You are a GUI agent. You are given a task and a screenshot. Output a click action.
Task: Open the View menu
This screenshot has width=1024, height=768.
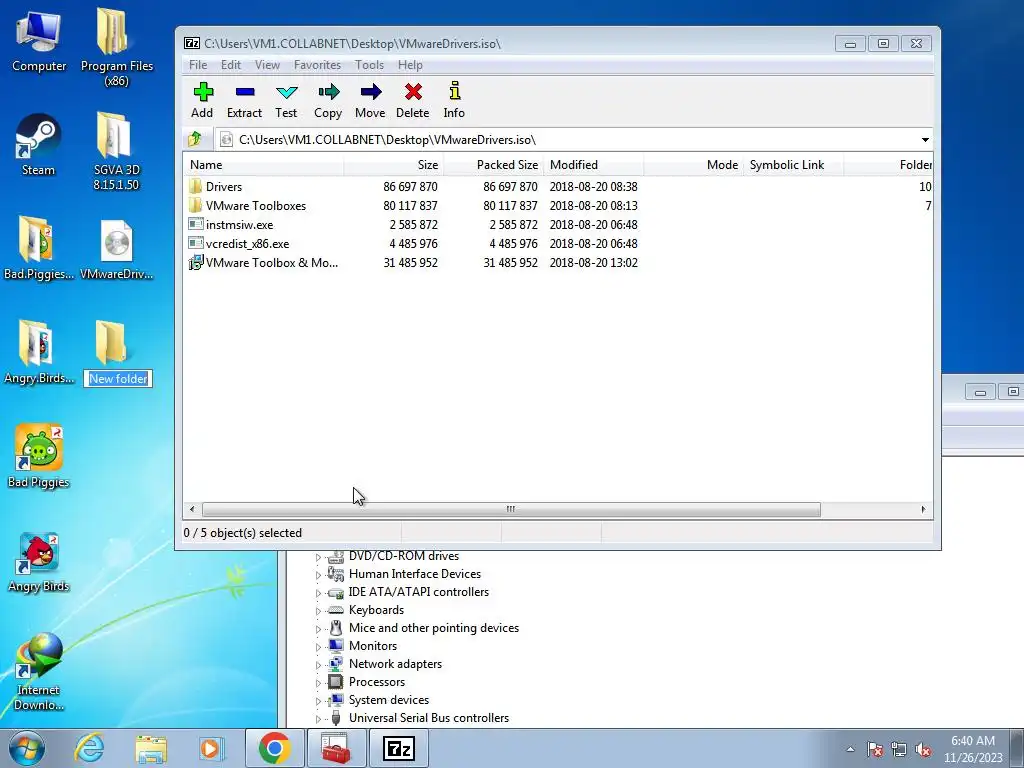point(267,65)
